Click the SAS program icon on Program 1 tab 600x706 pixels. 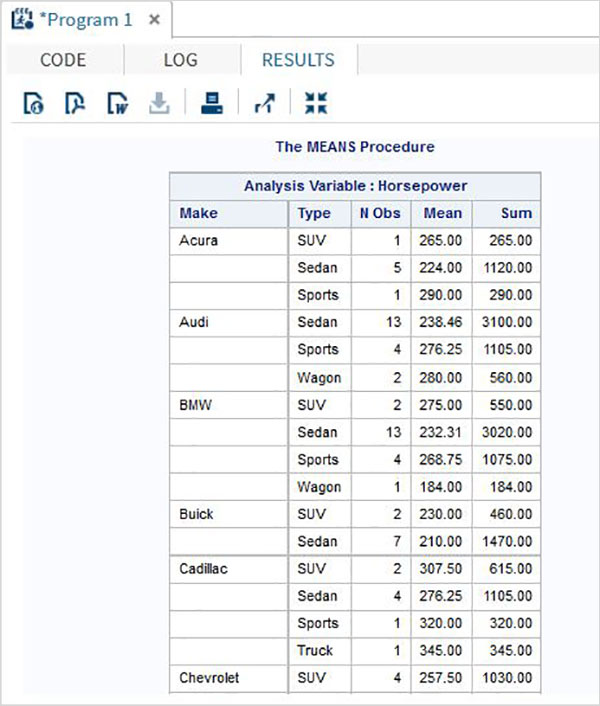18,20
